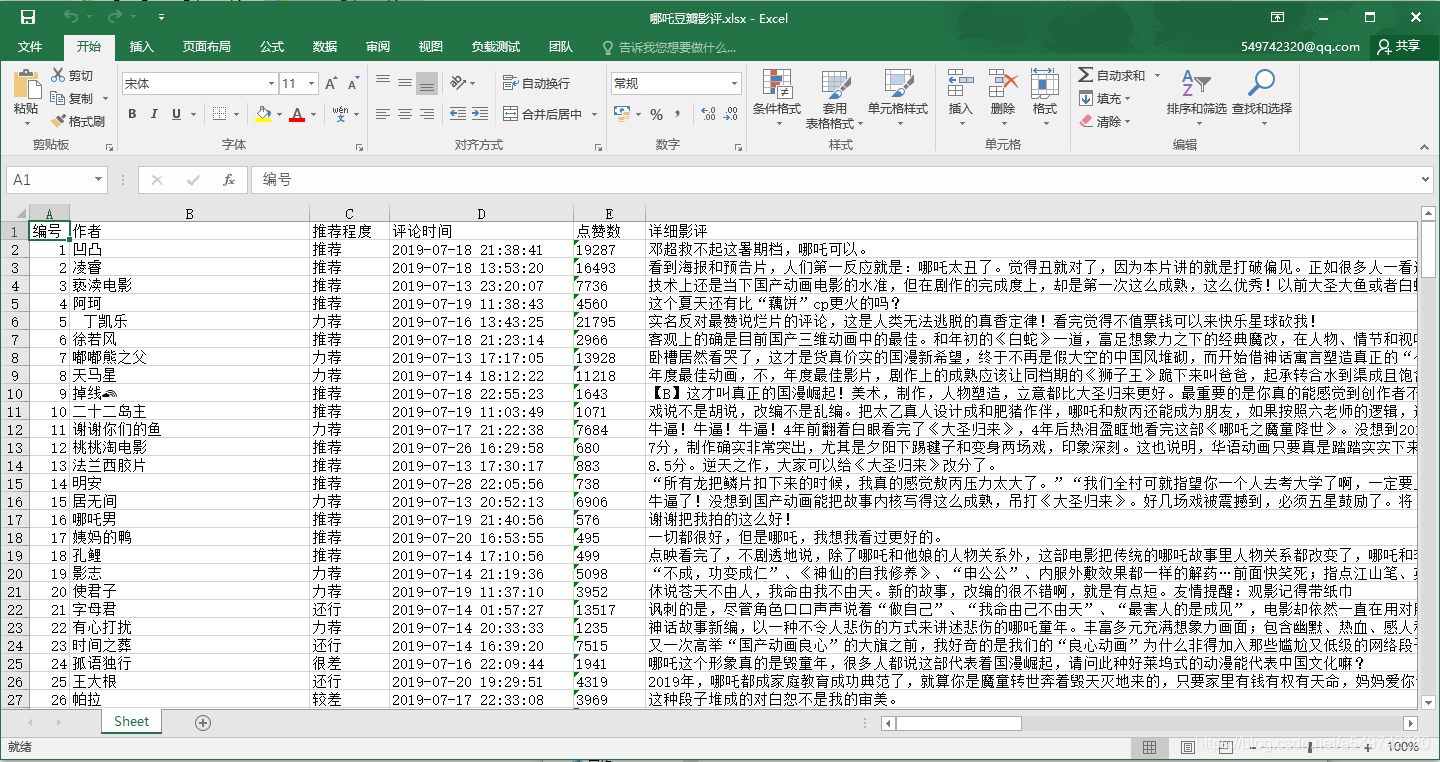Image resolution: width=1440 pixels, height=762 pixels.
Task: Apply percent style format
Action: coord(656,114)
